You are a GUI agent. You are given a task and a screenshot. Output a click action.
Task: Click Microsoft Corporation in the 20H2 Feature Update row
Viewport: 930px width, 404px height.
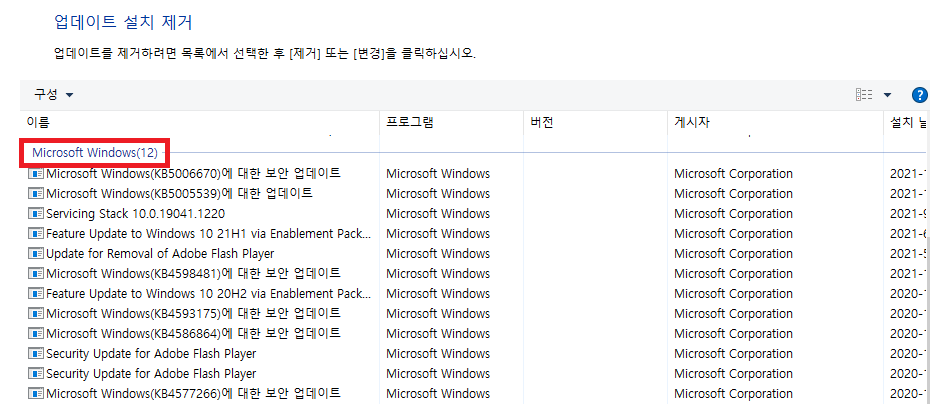(734, 294)
